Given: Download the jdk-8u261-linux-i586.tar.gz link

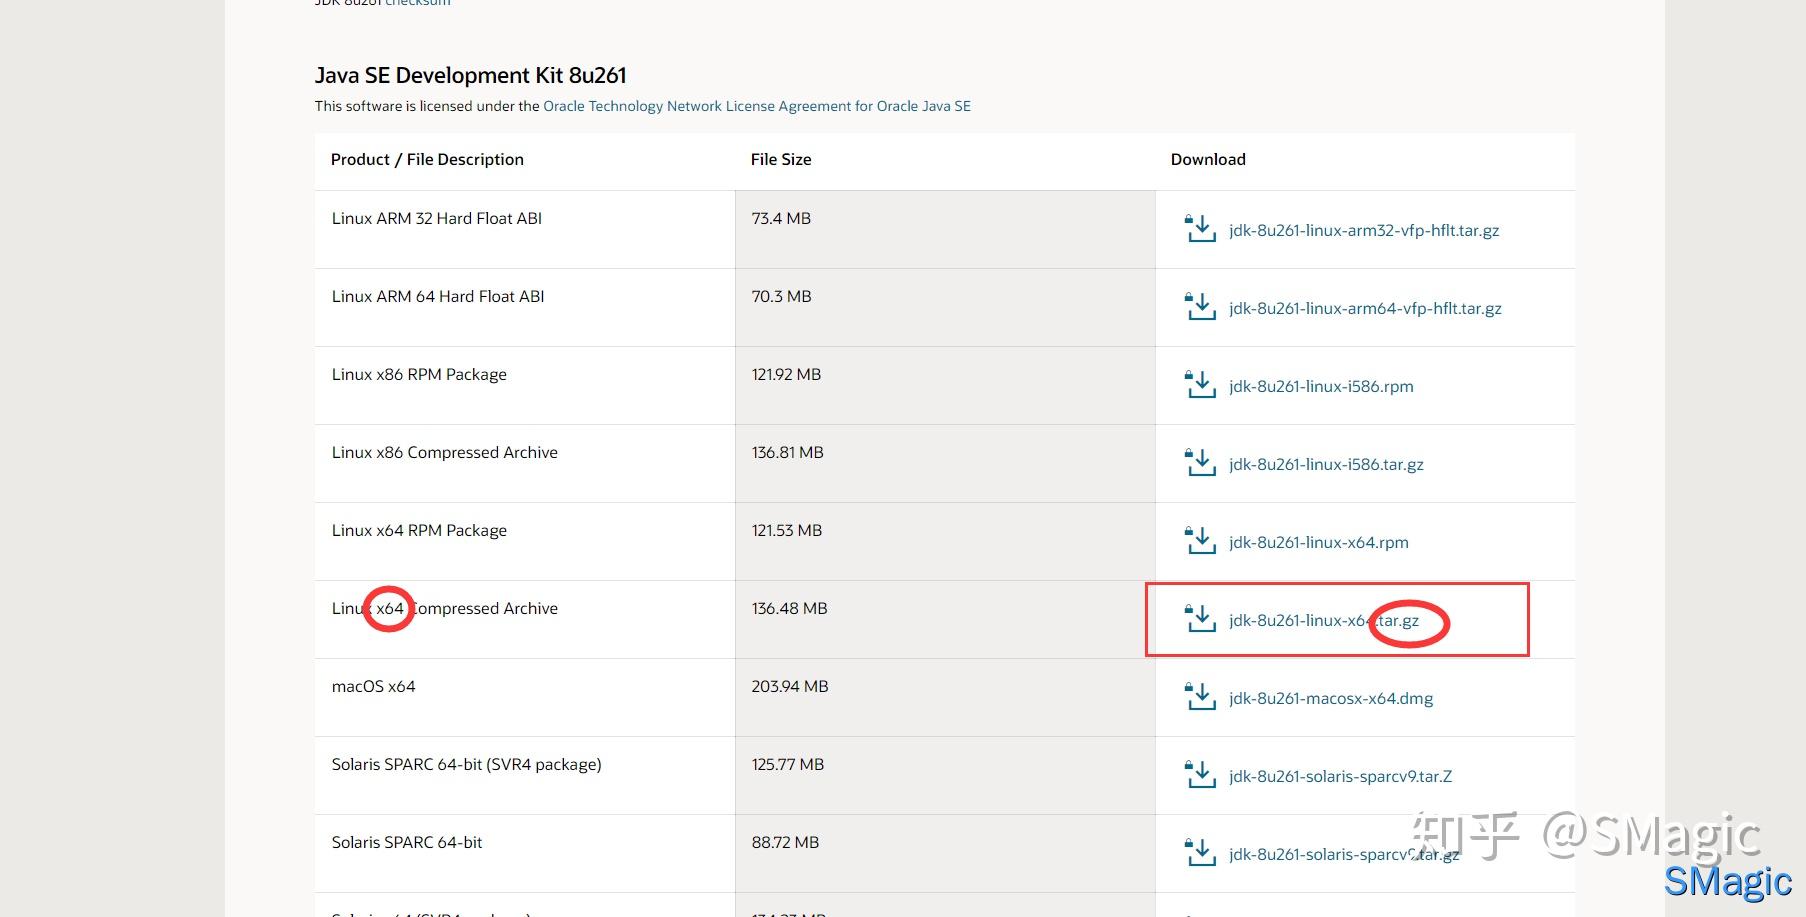Looking at the screenshot, I should tap(1326, 464).
